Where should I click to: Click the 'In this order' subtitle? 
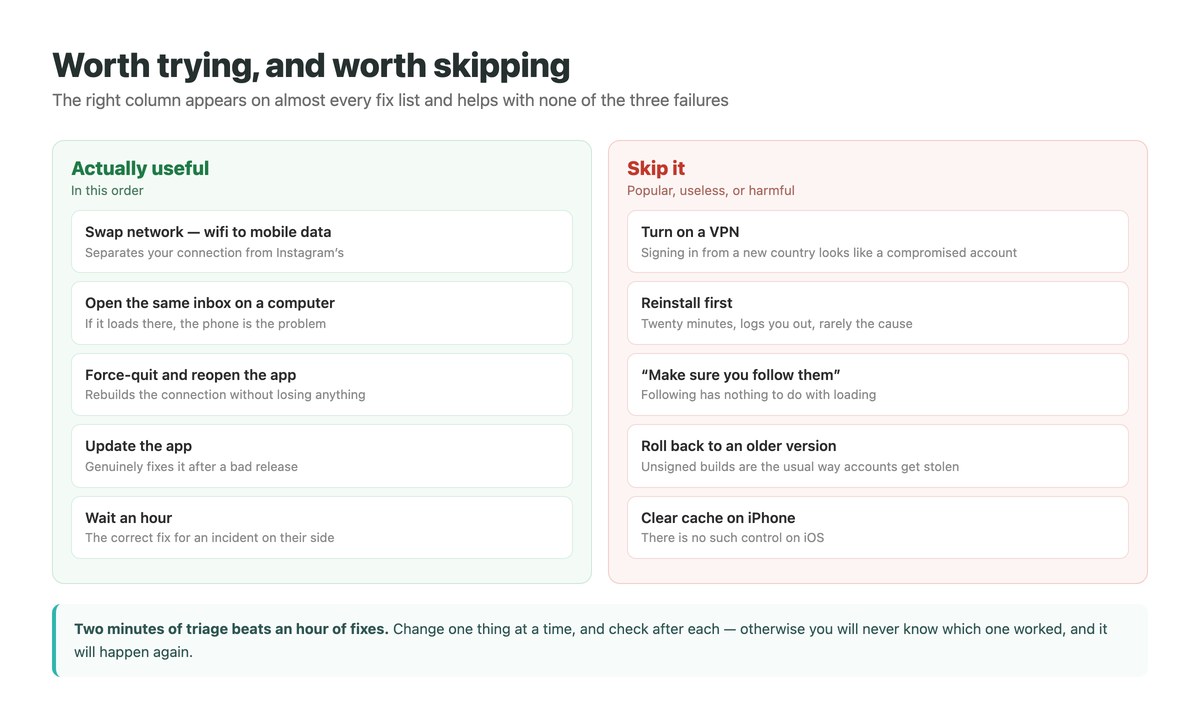pyautogui.click(x=107, y=190)
